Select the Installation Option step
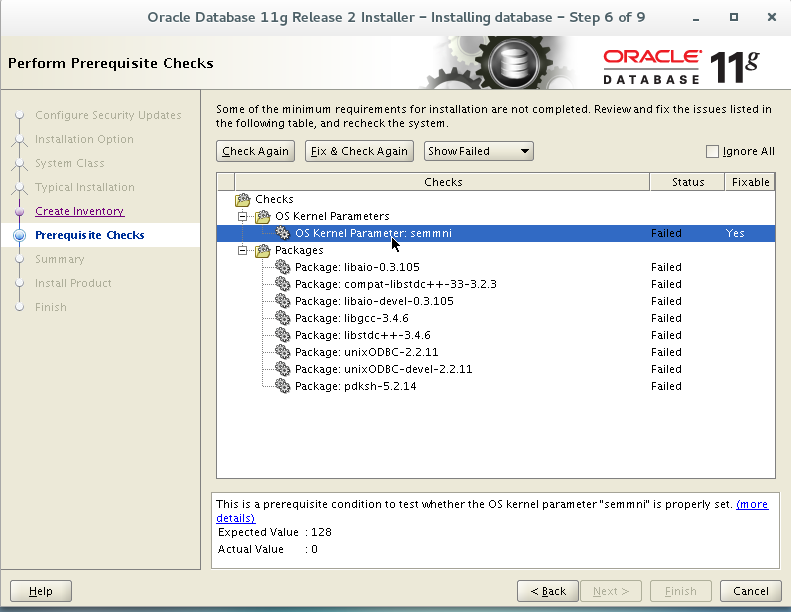This screenshot has width=791, height=612. 84,139
